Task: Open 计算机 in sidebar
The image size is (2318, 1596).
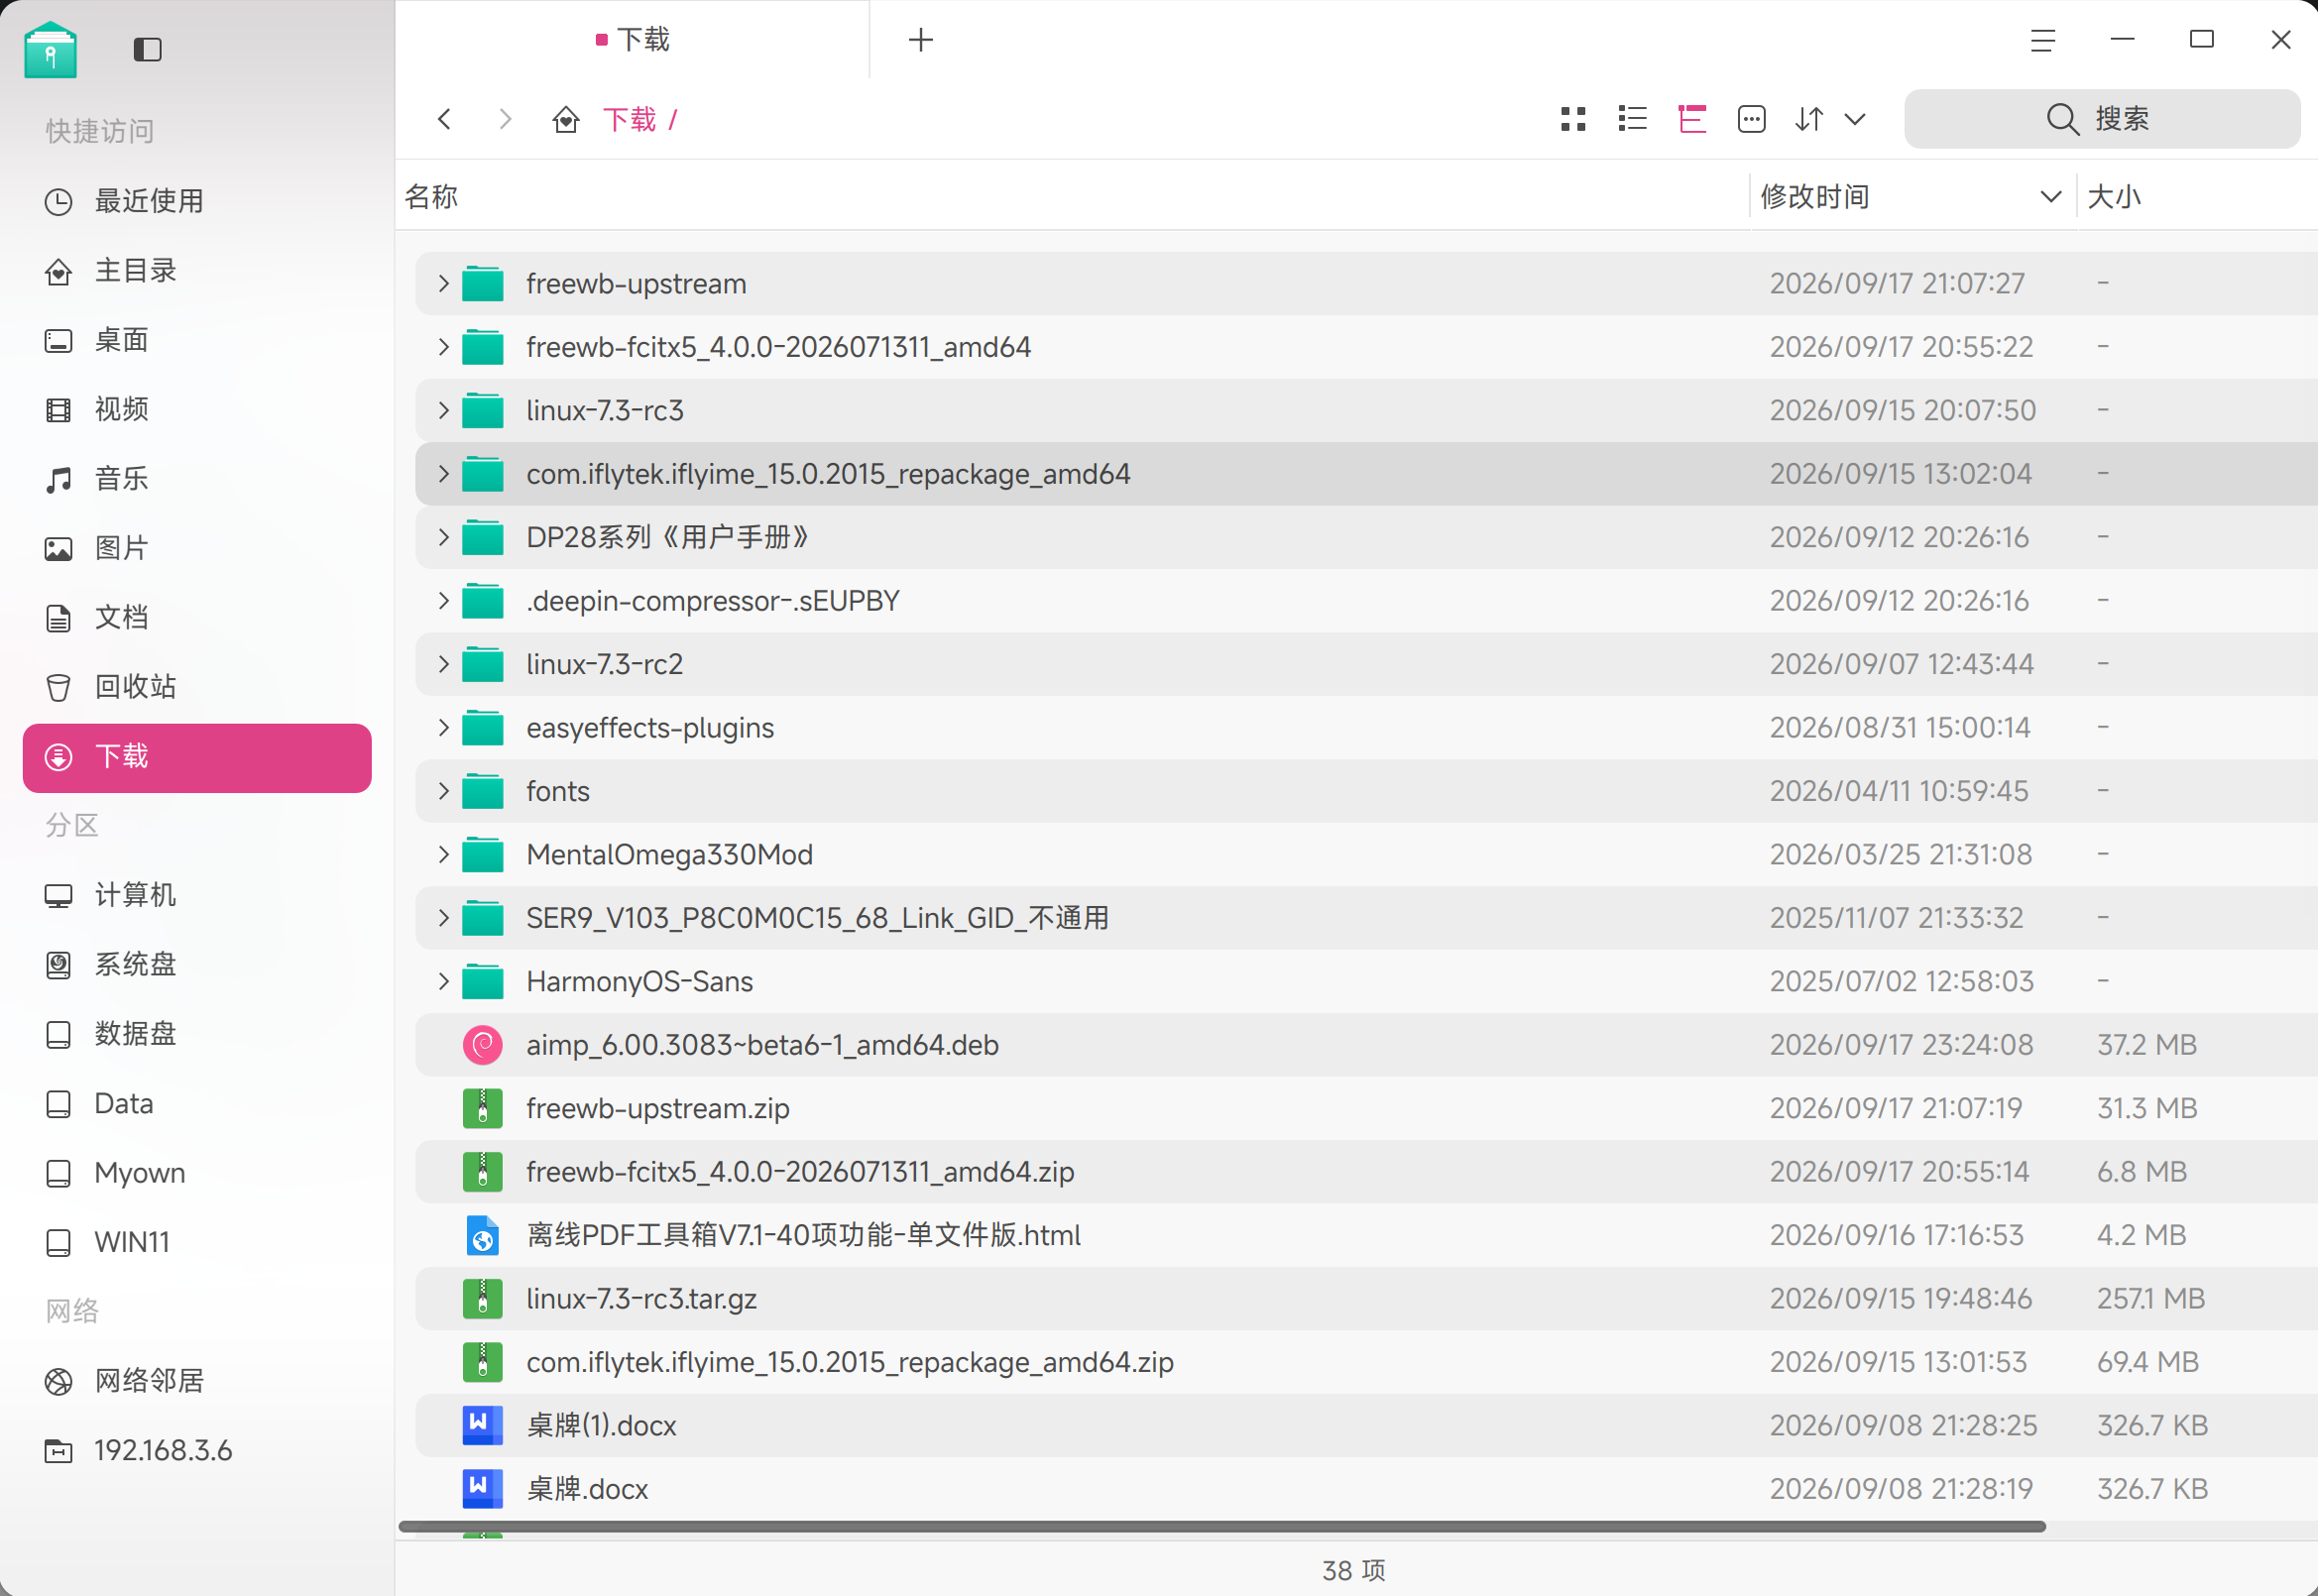Action: point(197,895)
